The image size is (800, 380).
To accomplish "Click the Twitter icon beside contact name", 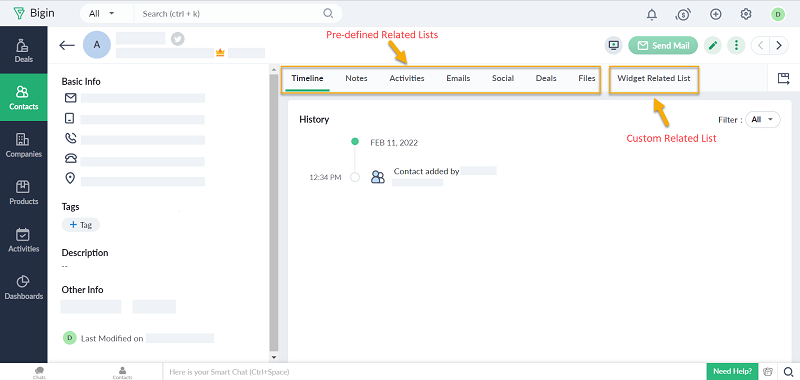I will (x=178, y=39).
